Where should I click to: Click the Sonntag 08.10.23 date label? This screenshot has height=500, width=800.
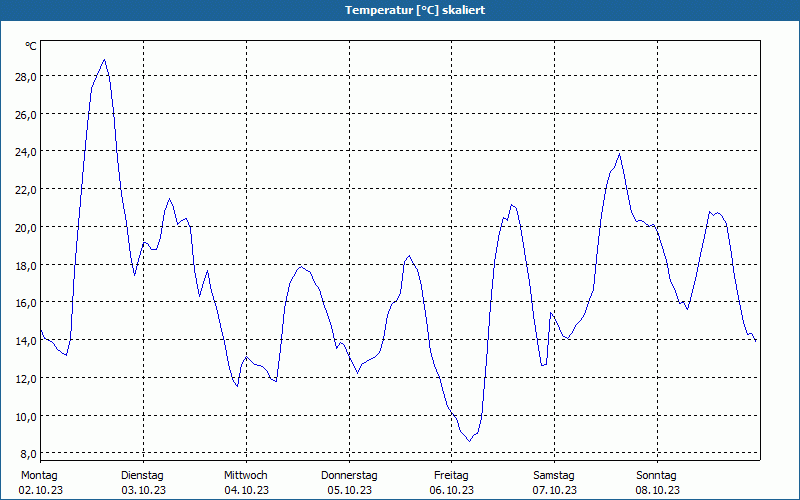pos(657,483)
